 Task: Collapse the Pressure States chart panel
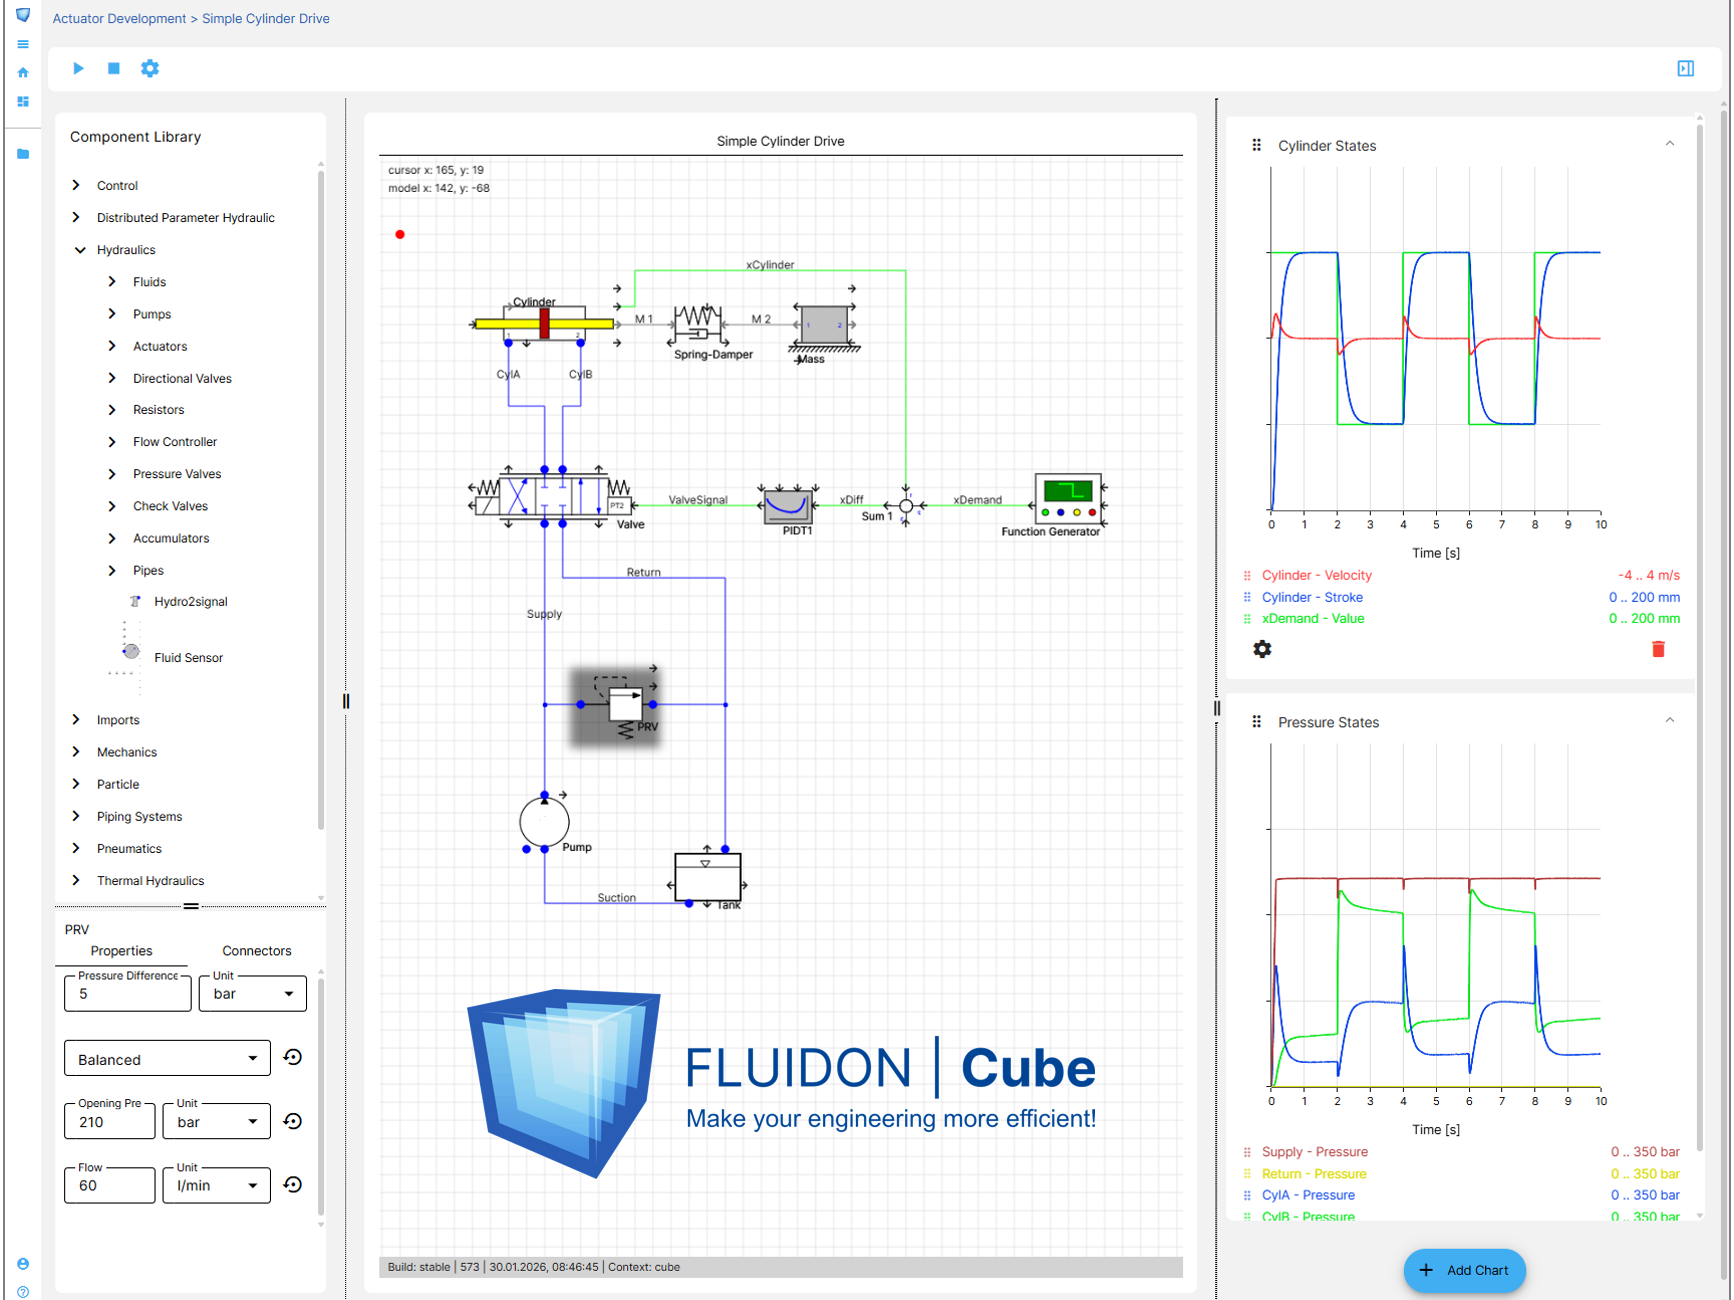click(1669, 721)
